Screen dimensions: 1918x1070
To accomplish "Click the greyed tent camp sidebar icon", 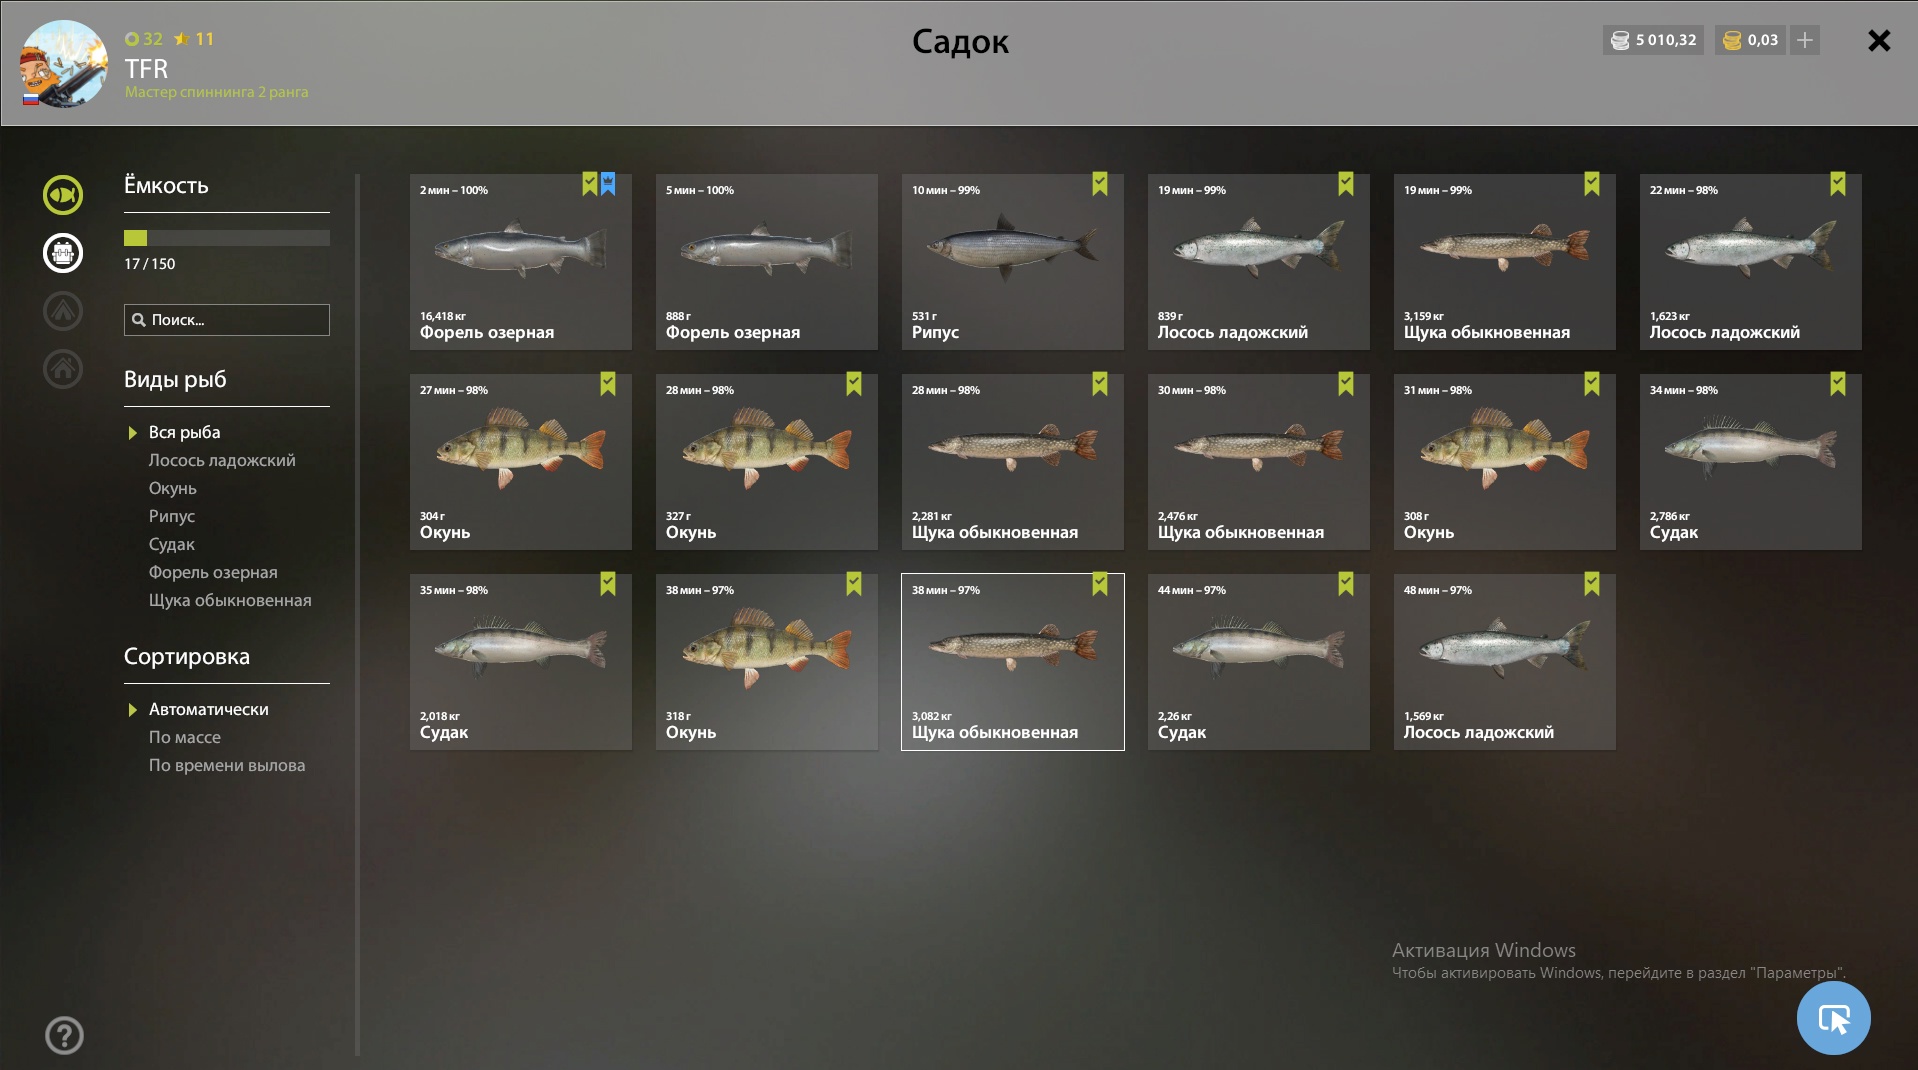I will (63, 311).
